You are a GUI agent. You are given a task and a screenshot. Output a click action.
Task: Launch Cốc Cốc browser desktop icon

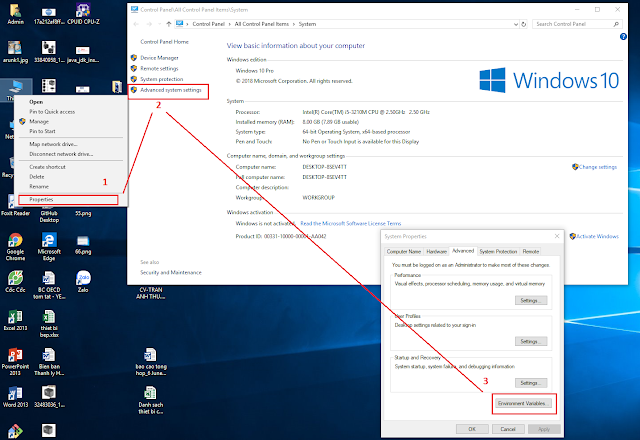pos(15,282)
